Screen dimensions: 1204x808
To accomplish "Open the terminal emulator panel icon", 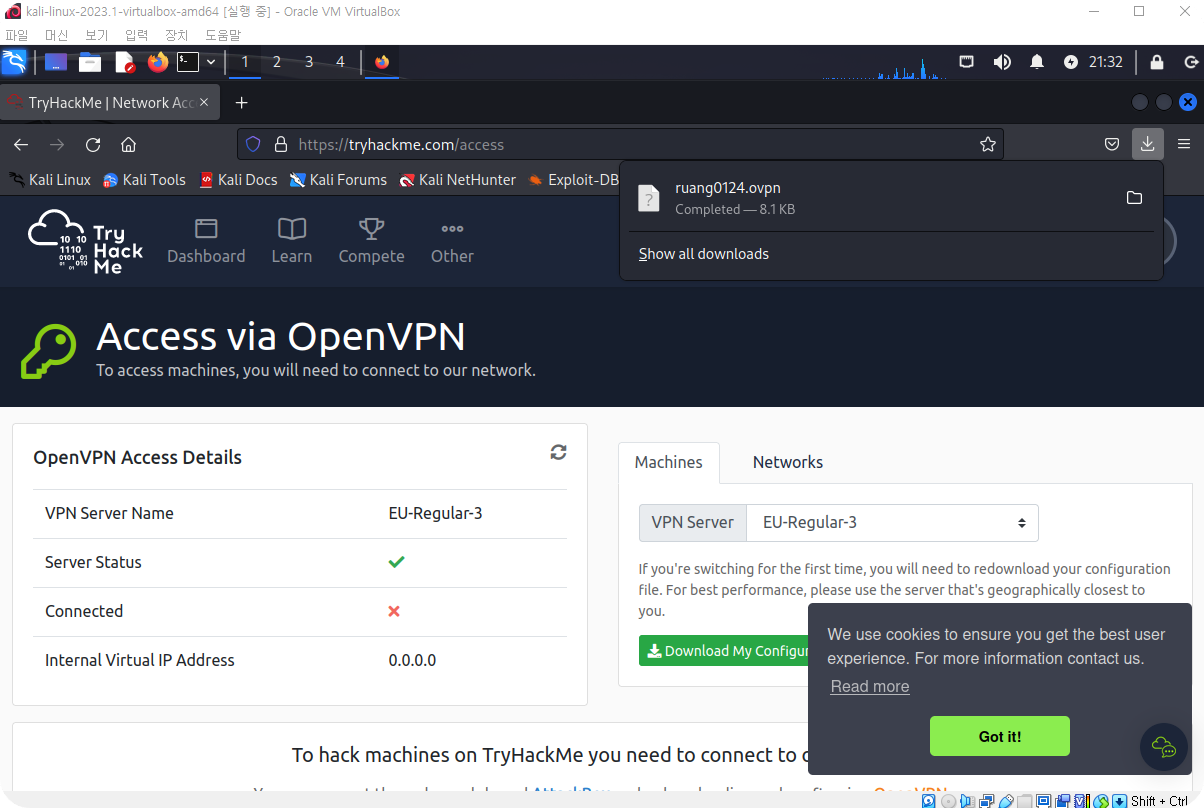I will pos(187,62).
